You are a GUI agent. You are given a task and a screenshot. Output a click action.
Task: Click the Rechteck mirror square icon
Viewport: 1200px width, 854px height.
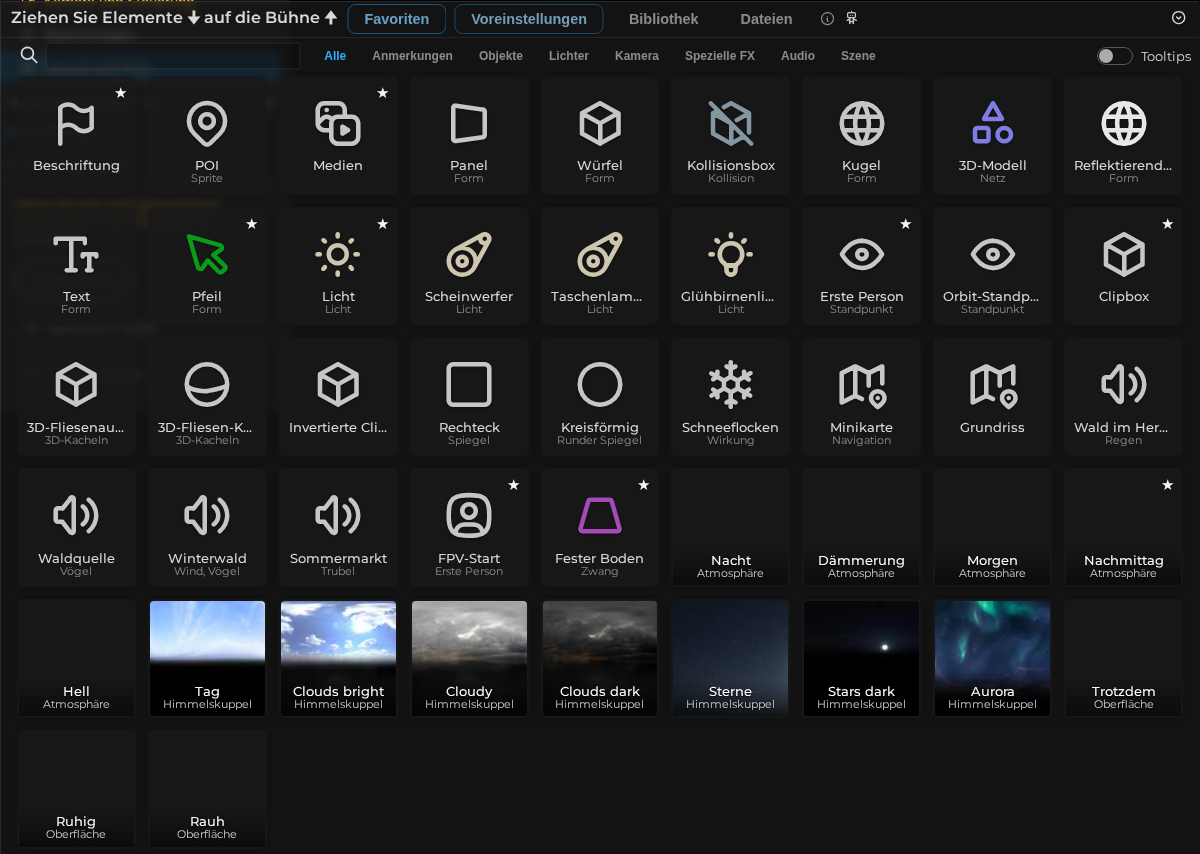(x=469, y=385)
